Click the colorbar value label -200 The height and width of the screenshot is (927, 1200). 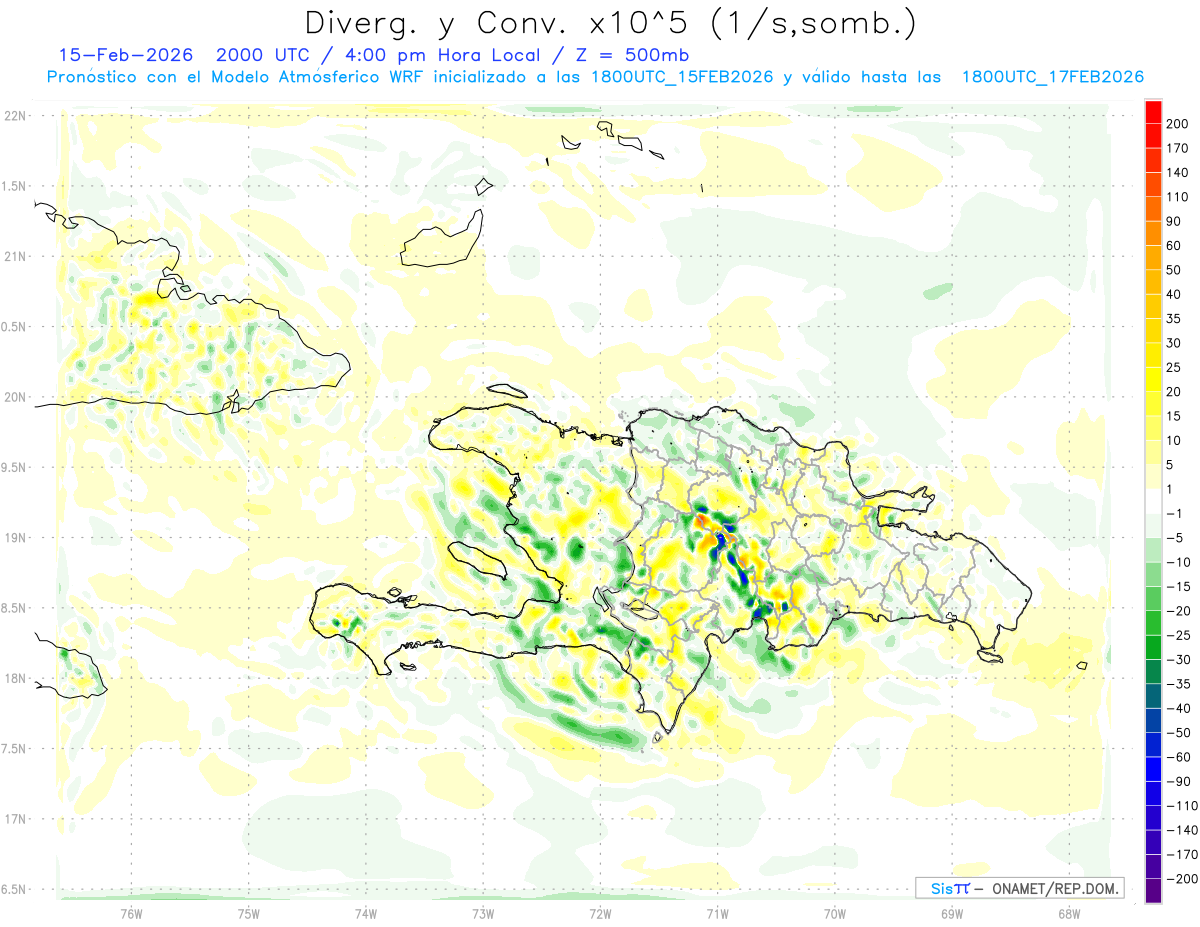click(x=1180, y=879)
